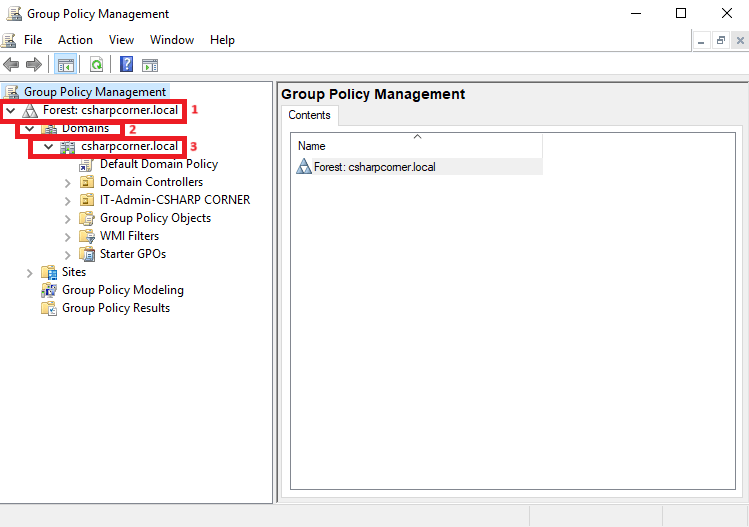Click the Sites folder icon

point(49,272)
